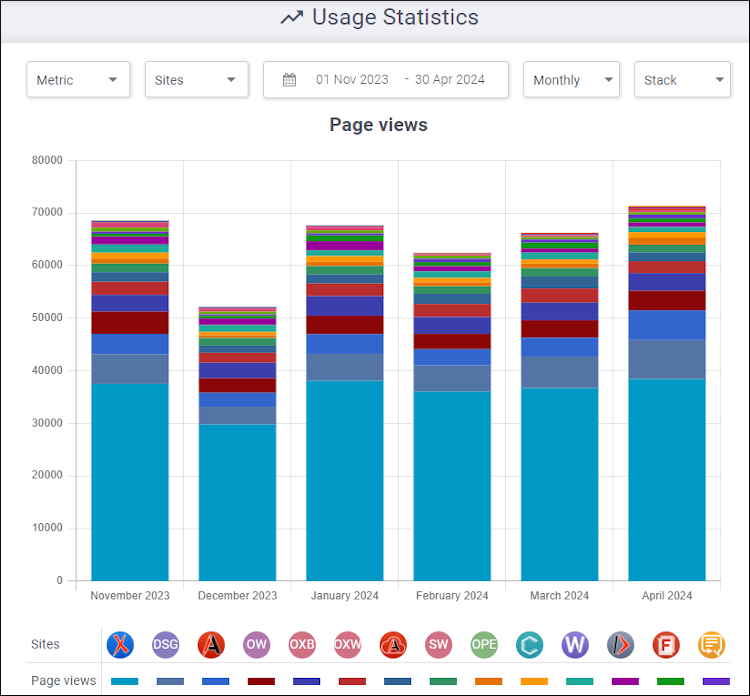Click the red F site icon
The height and width of the screenshot is (696, 750).
click(x=666, y=645)
